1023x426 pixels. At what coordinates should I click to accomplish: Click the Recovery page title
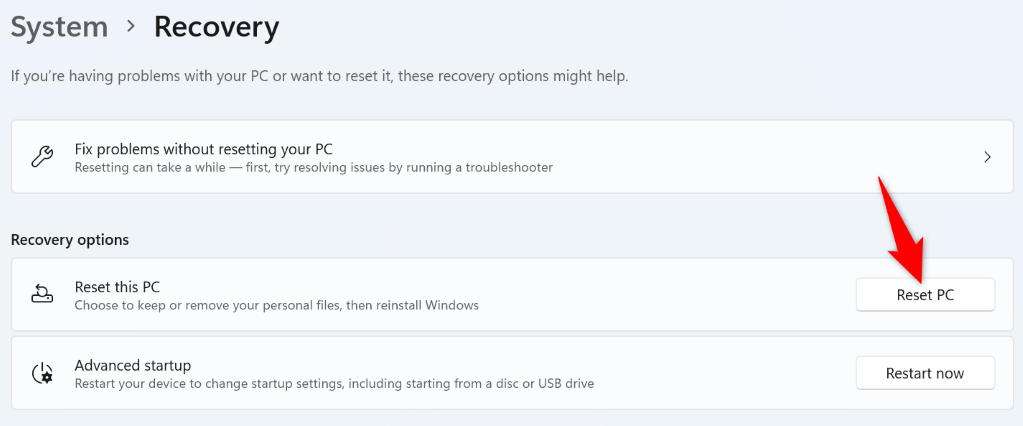click(216, 27)
